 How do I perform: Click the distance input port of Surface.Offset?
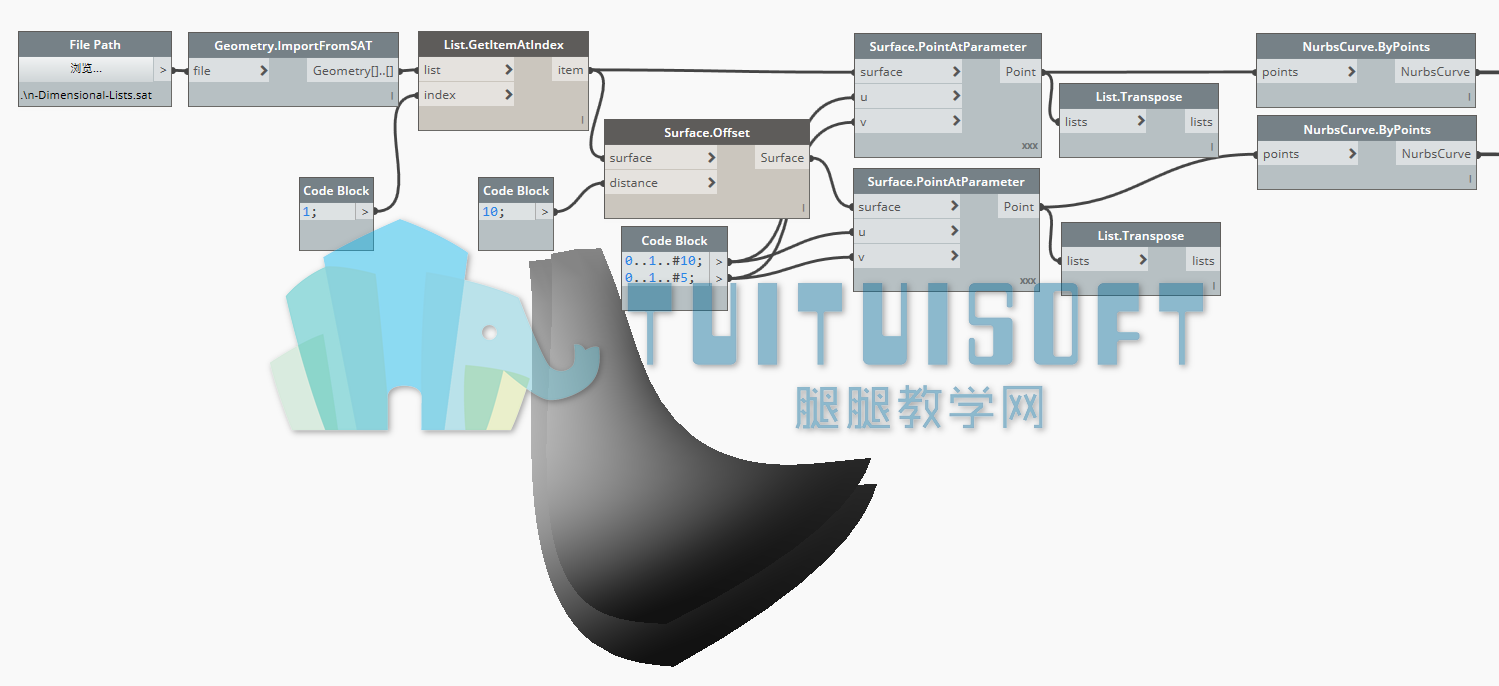(x=662, y=183)
